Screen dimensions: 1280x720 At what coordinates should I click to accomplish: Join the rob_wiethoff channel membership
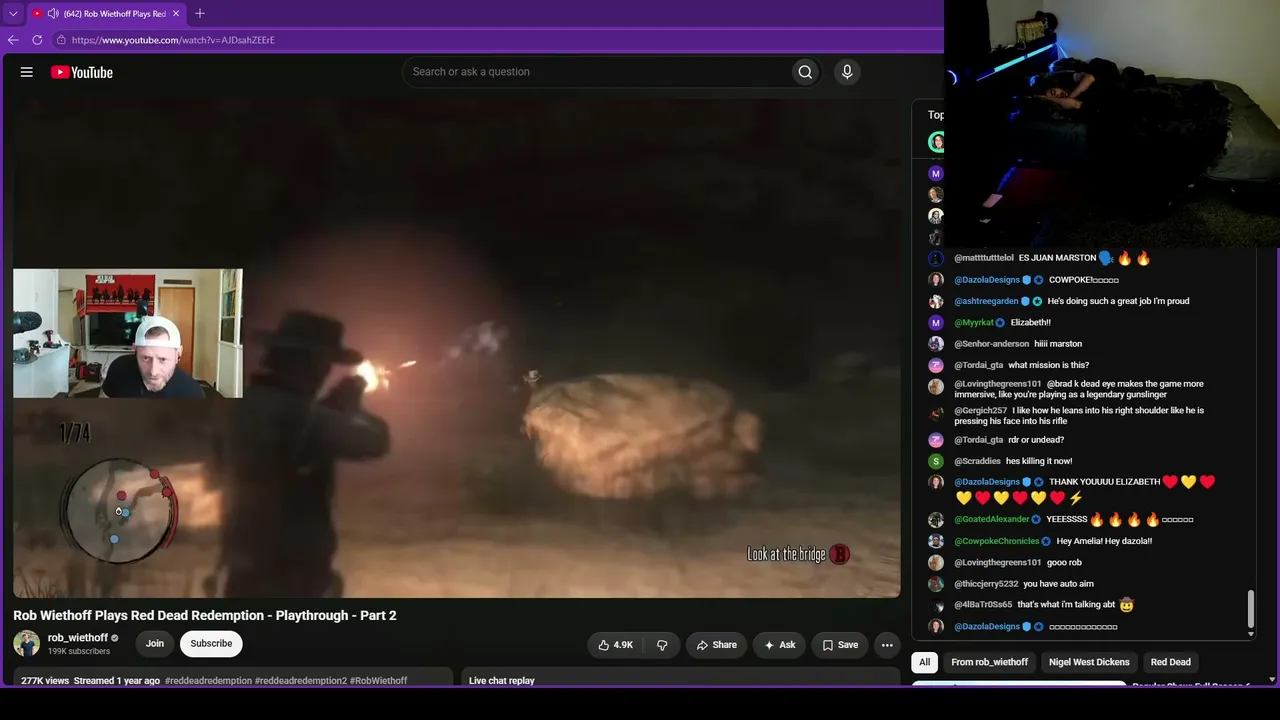point(155,644)
